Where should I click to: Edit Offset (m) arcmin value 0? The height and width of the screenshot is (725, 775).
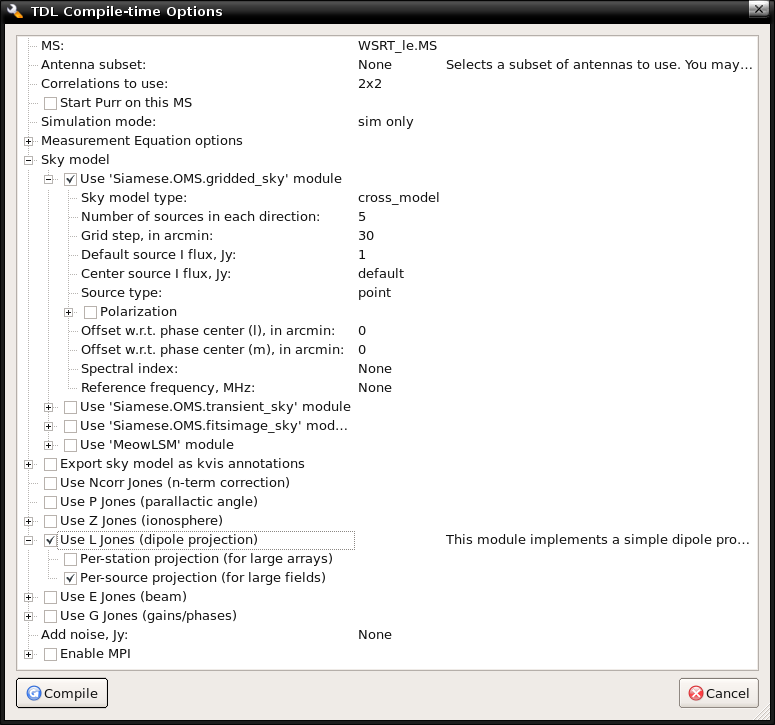coord(362,350)
